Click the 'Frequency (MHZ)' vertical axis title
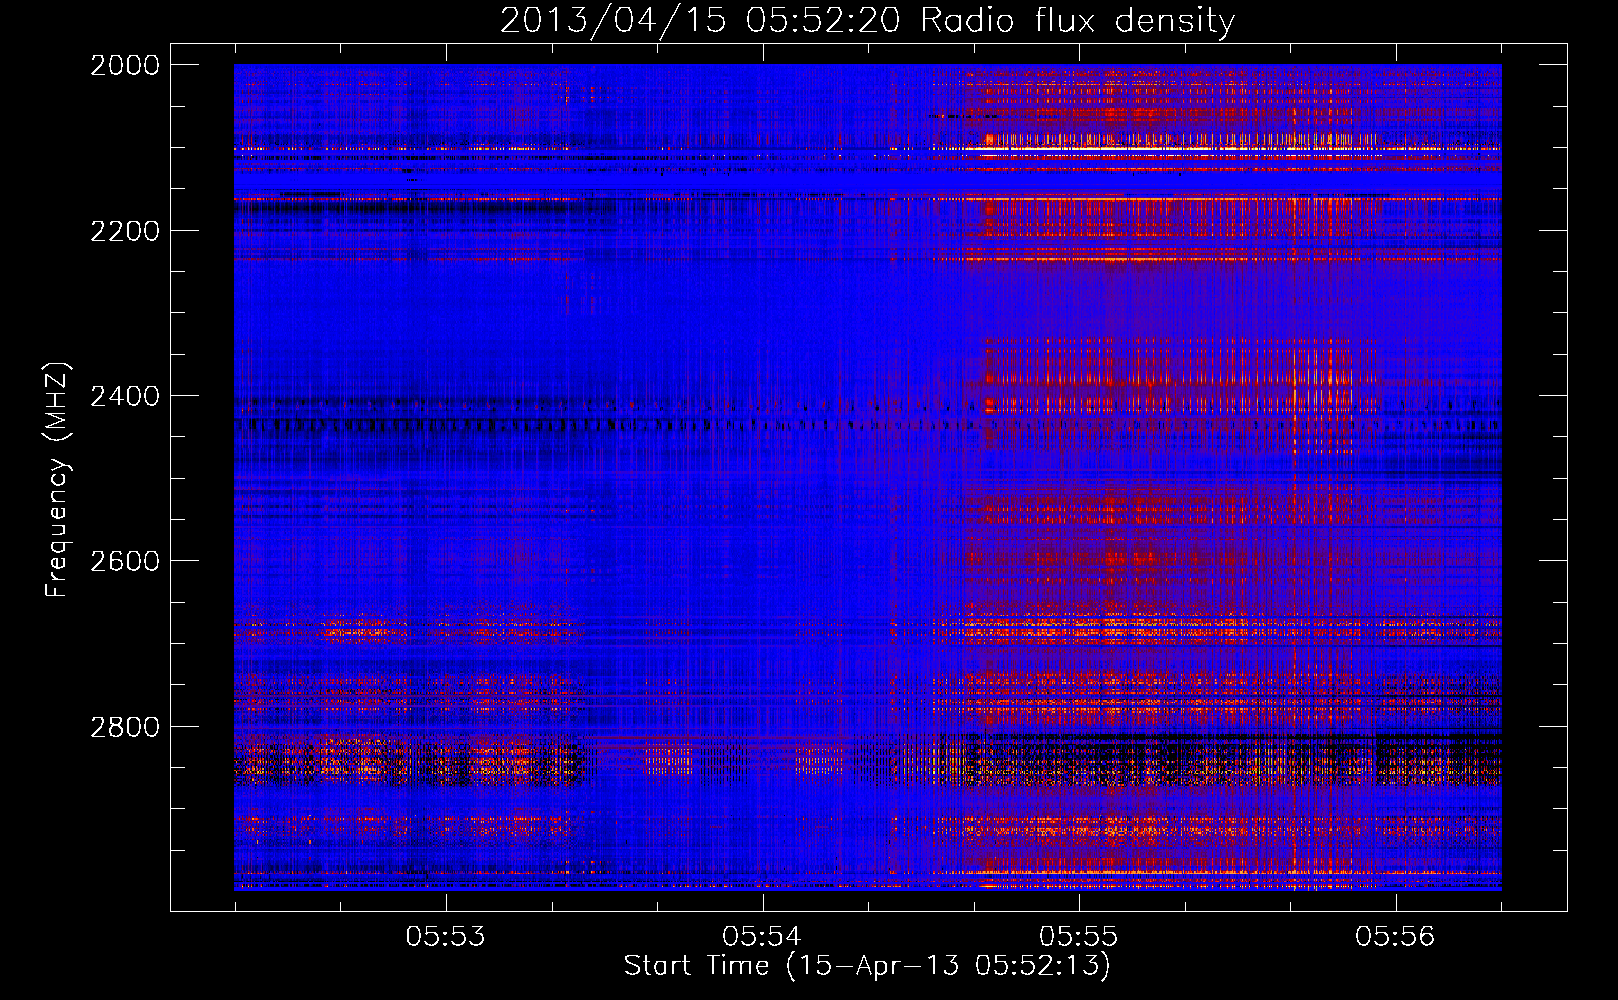Screen dimensions: 1618x1000 coord(57,480)
